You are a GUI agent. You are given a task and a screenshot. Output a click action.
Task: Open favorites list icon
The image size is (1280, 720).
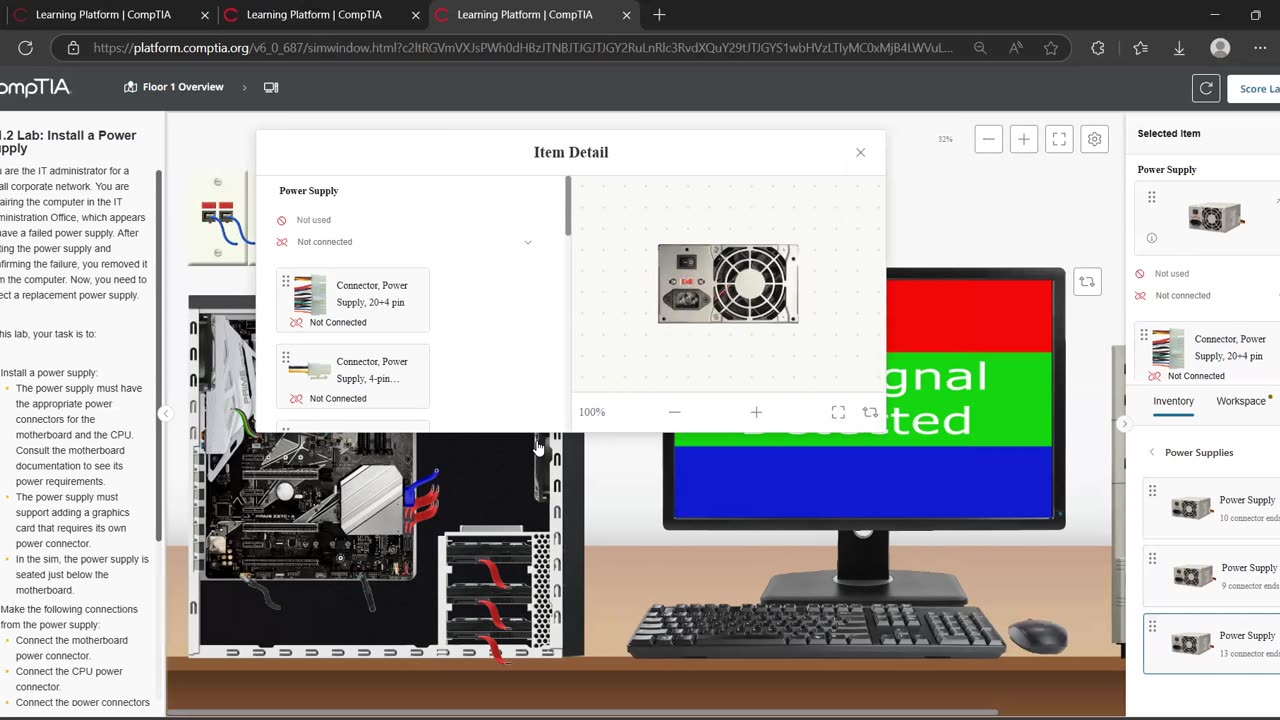pyautogui.click(x=1141, y=48)
